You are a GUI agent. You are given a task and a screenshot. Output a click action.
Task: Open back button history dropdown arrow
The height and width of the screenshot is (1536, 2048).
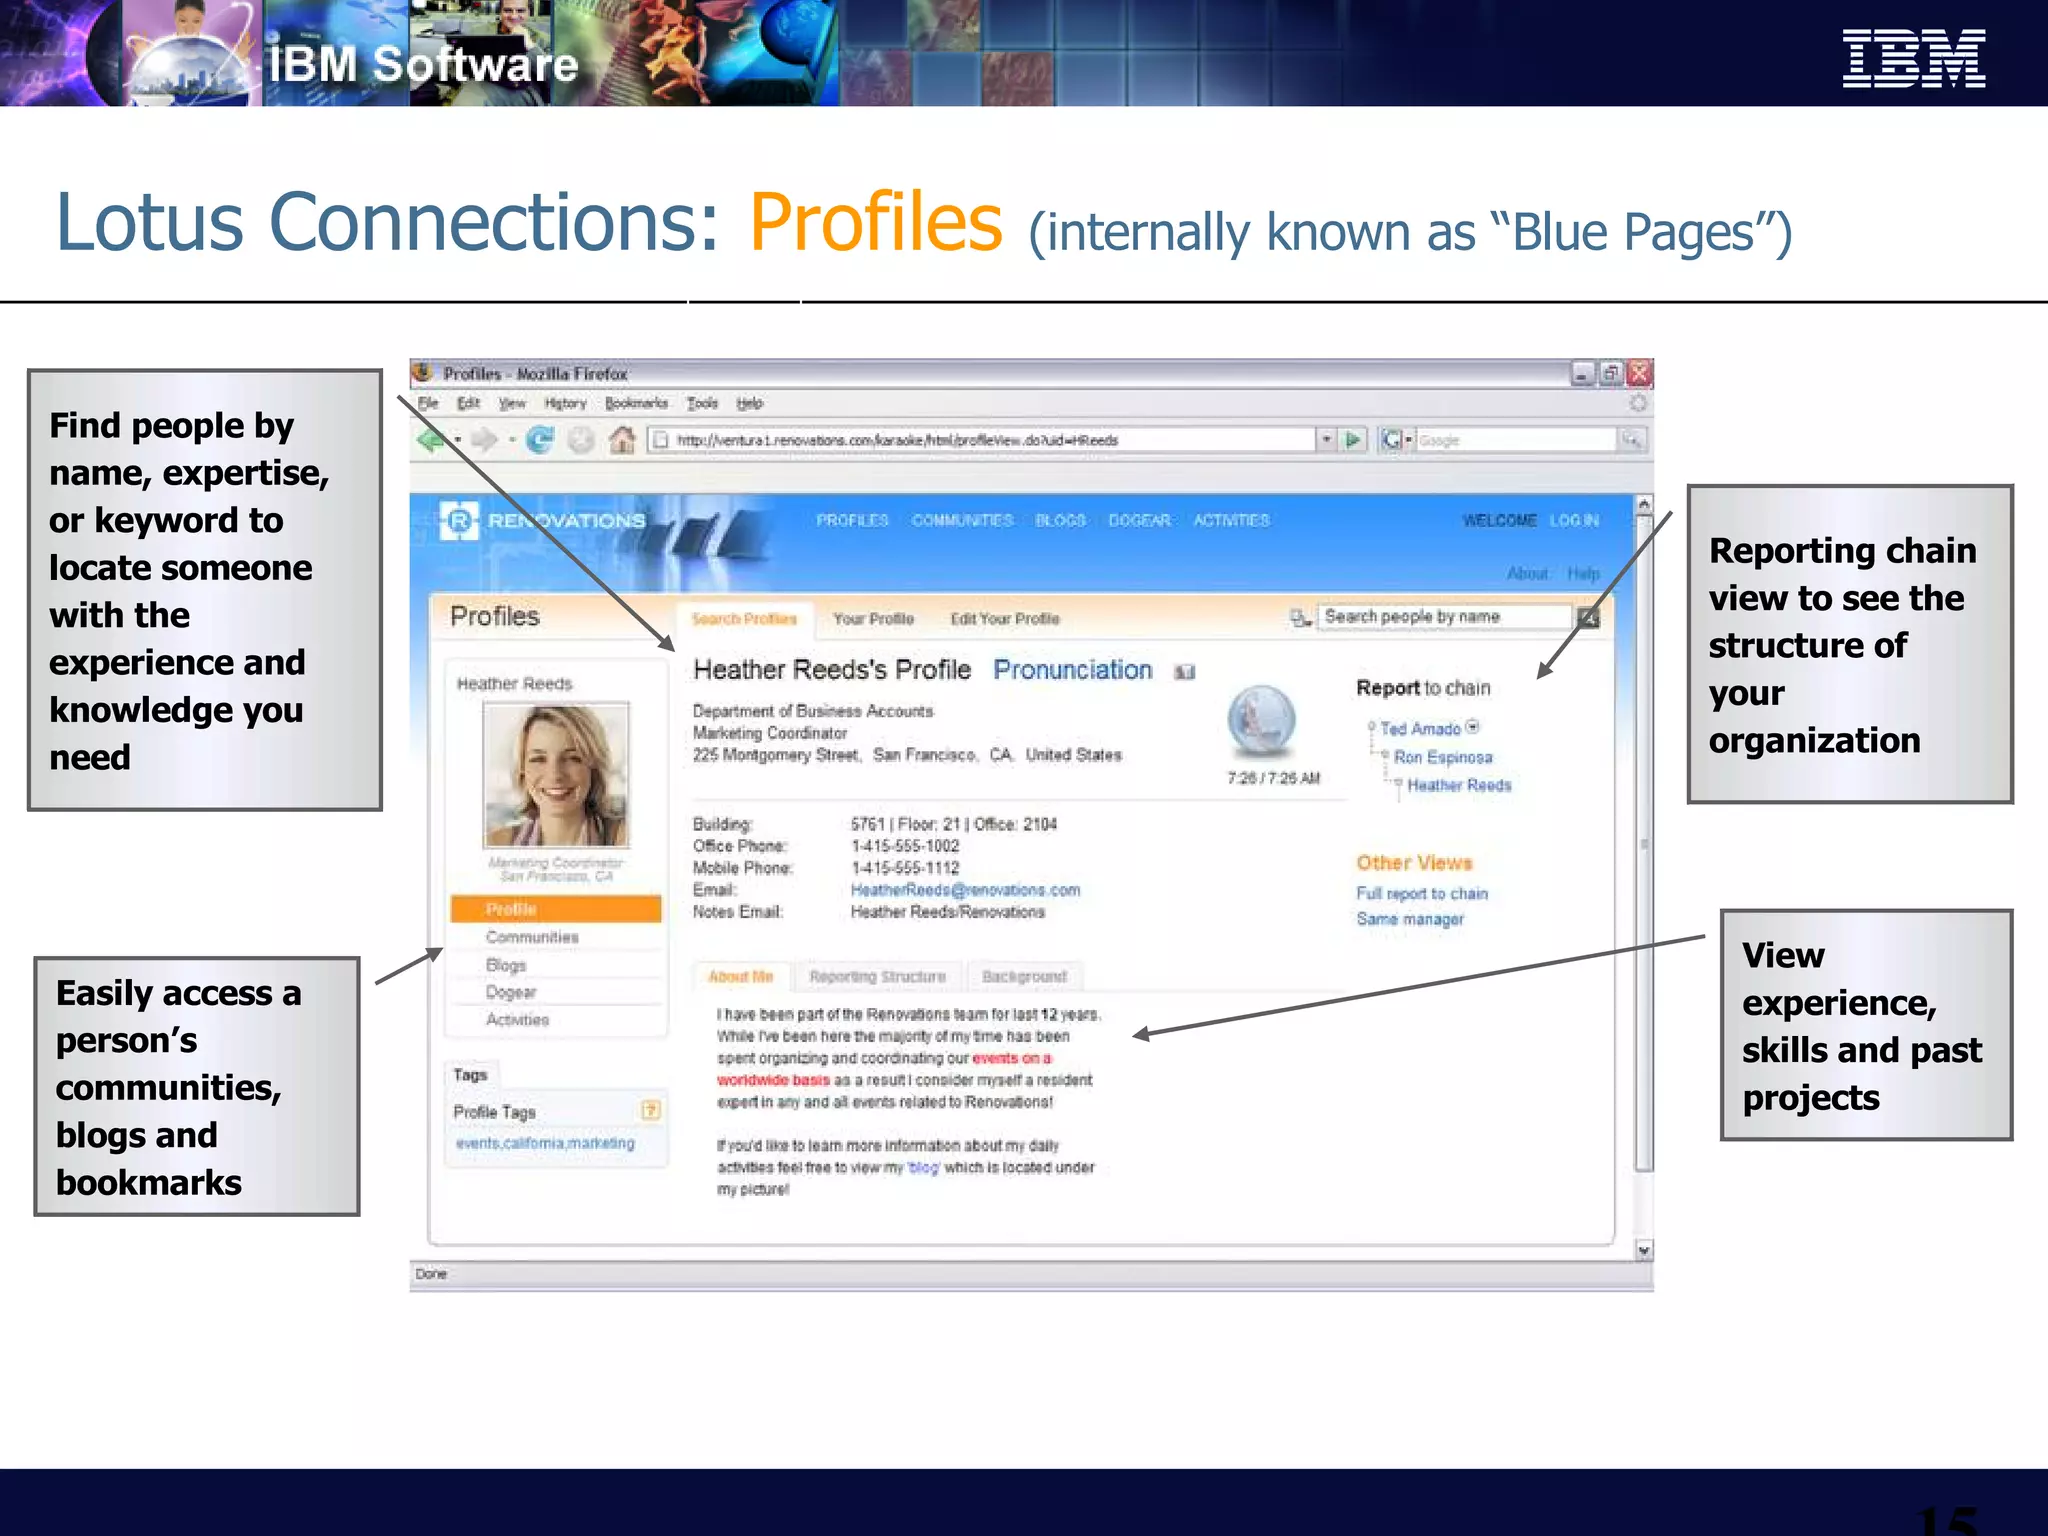point(458,441)
